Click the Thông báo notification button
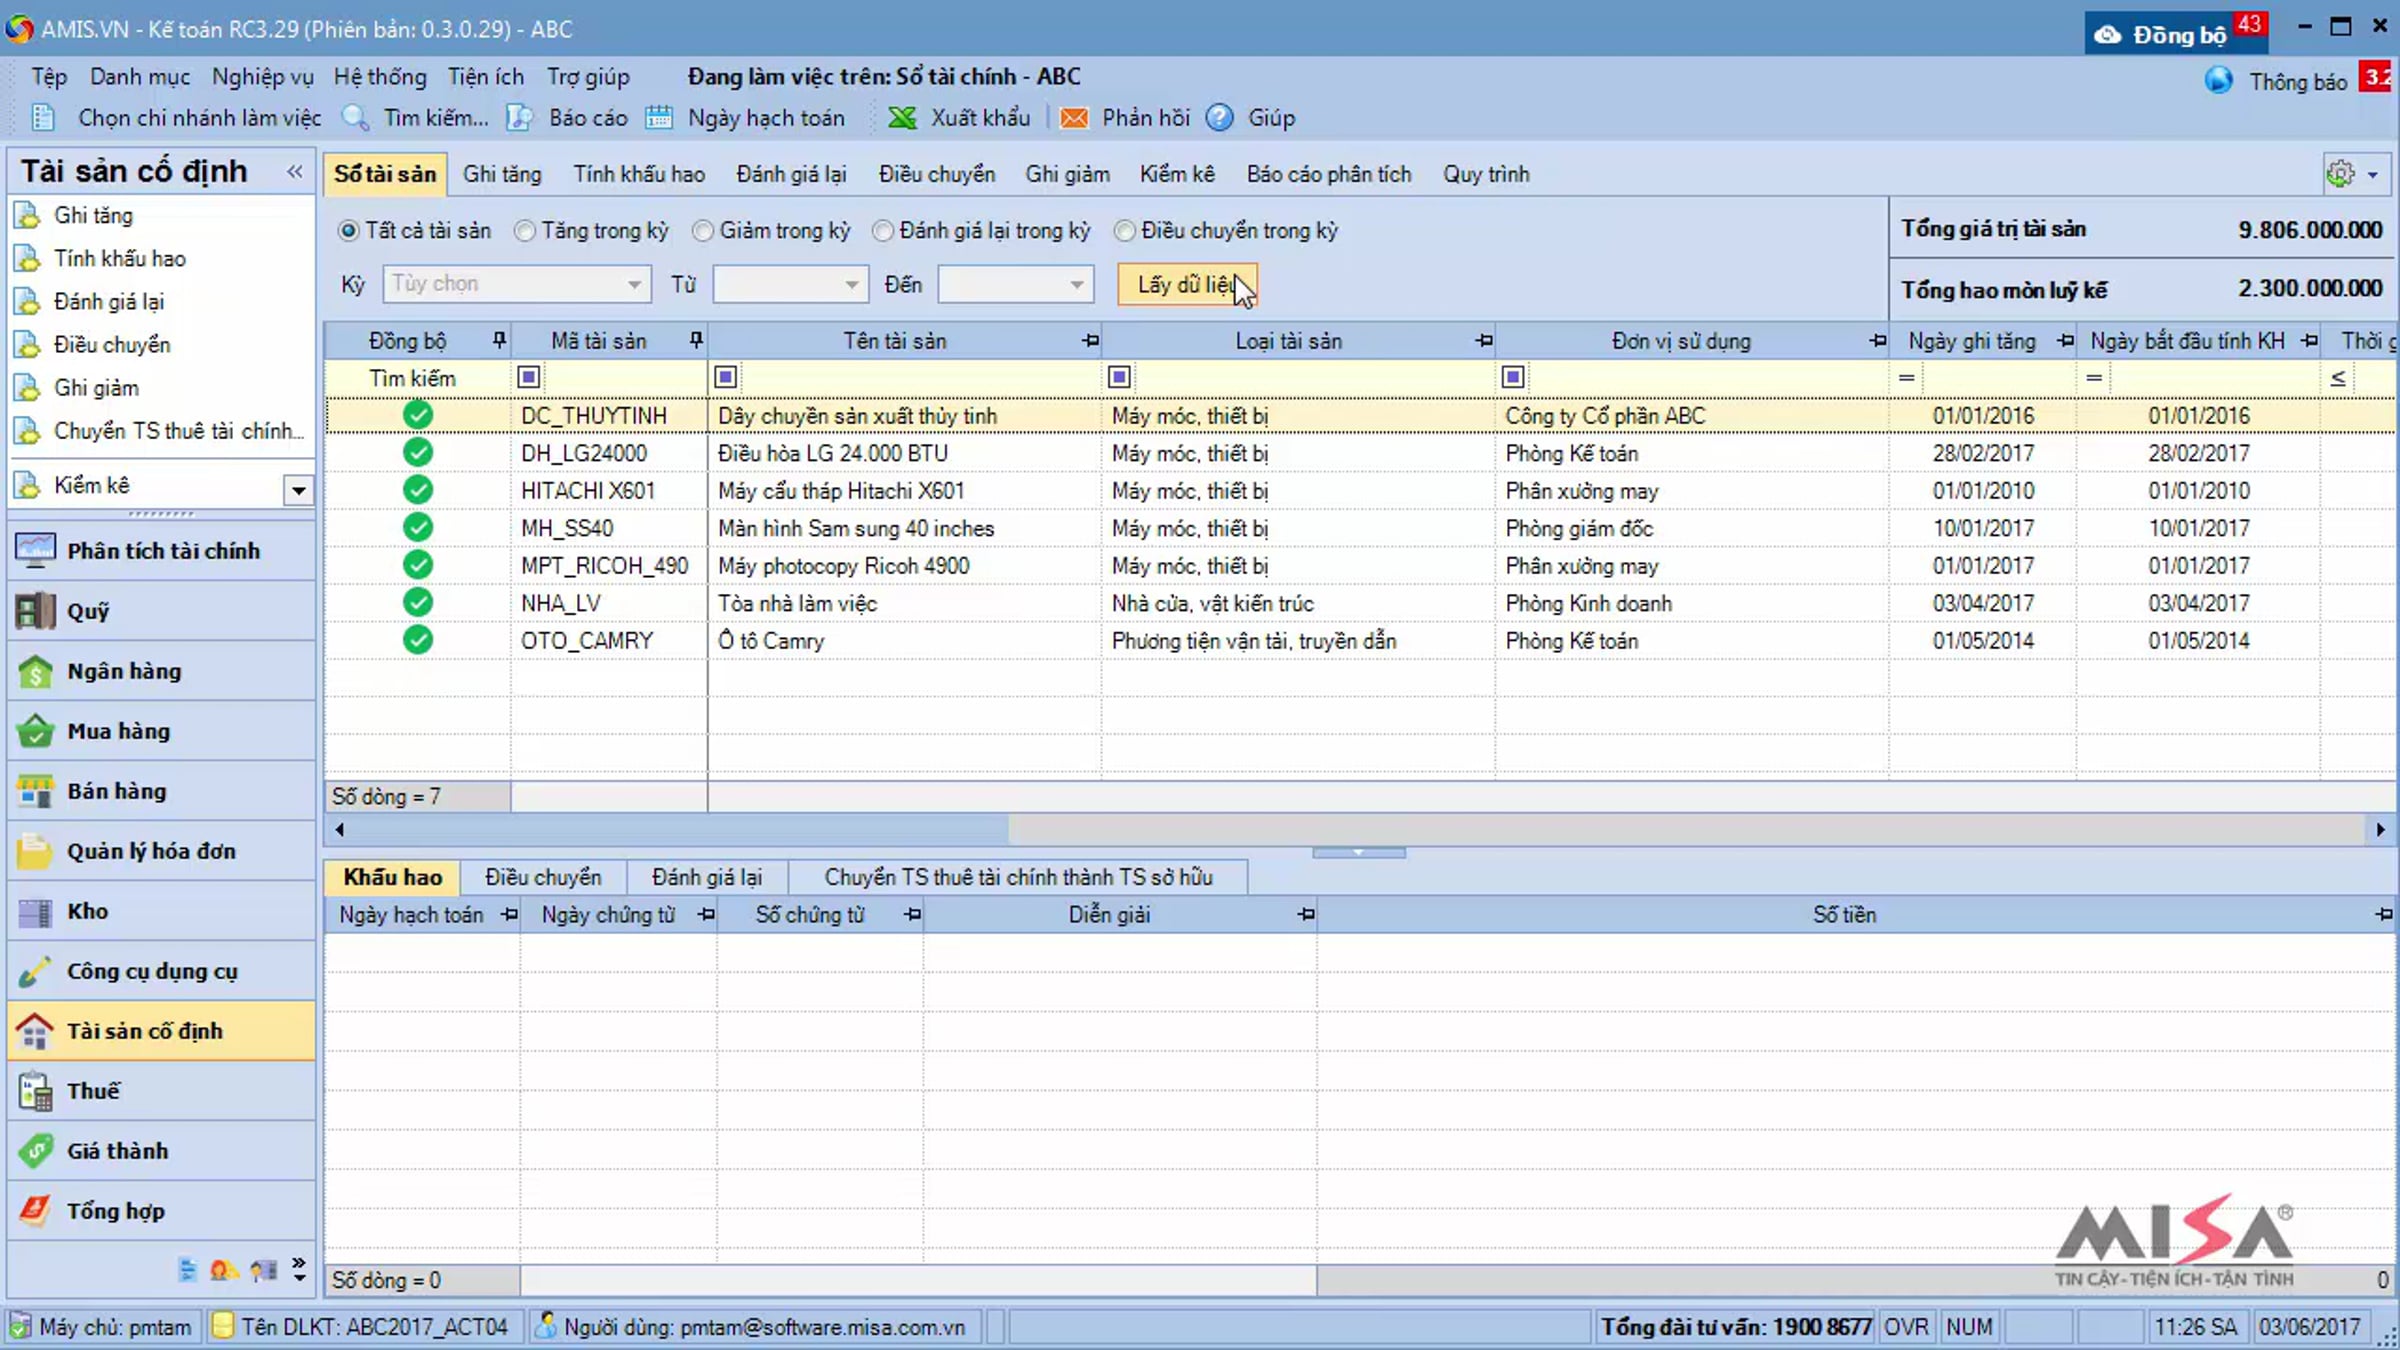 coord(2298,81)
